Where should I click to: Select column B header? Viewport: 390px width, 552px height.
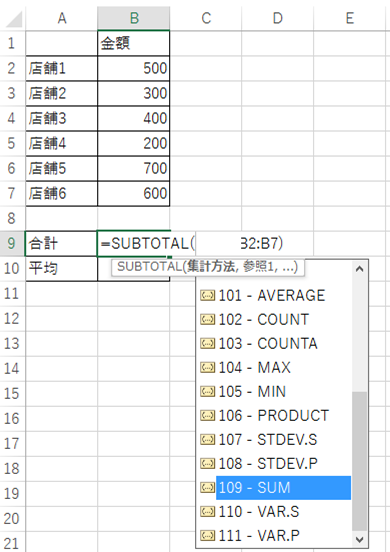(x=134, y=18)
